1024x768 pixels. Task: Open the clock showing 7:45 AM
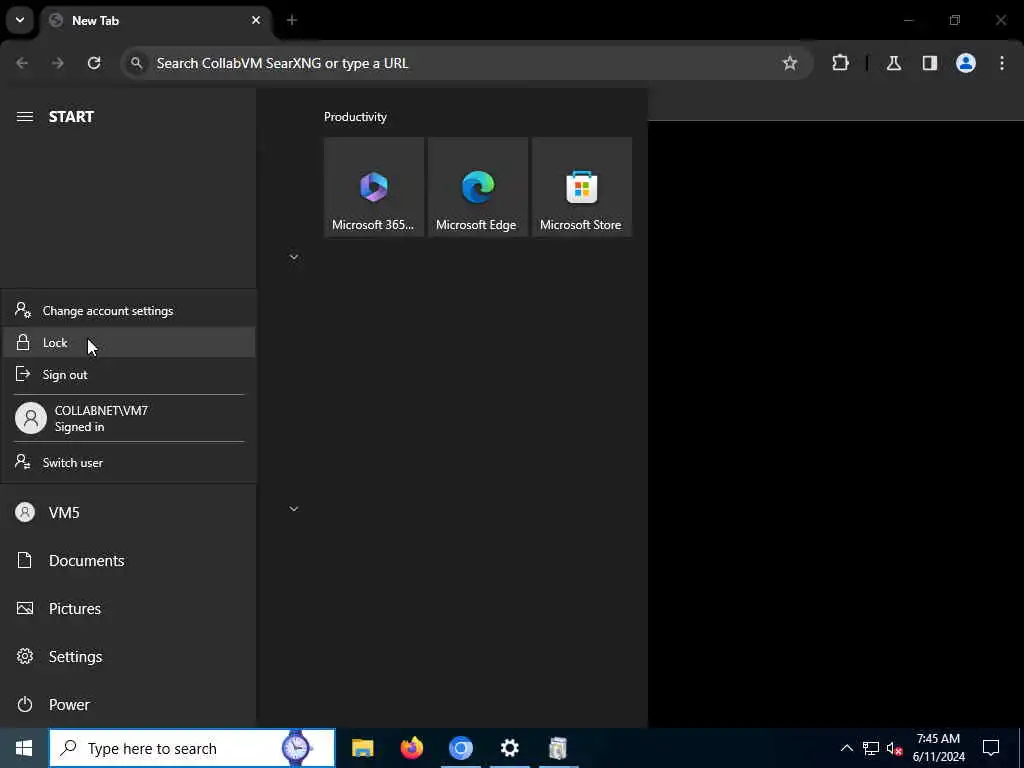(x=938, y=748)
